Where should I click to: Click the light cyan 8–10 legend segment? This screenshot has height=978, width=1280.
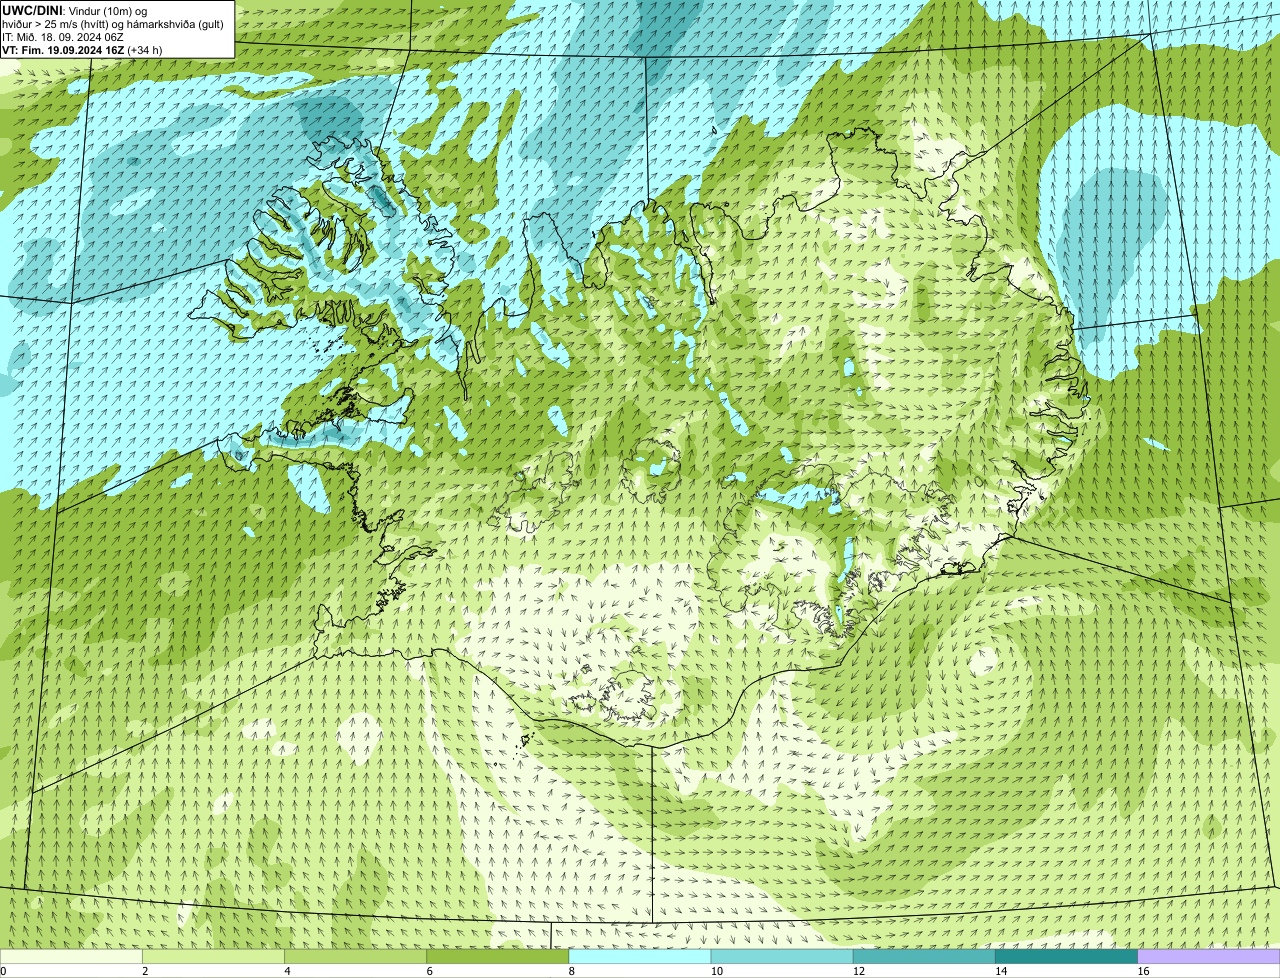(x=640, y=957)
